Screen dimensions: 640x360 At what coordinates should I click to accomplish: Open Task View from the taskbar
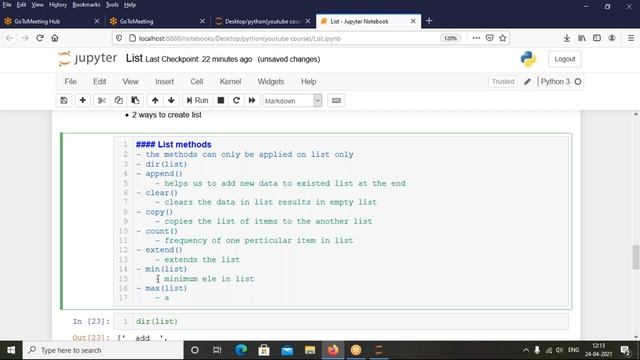(x=217, y=350)
